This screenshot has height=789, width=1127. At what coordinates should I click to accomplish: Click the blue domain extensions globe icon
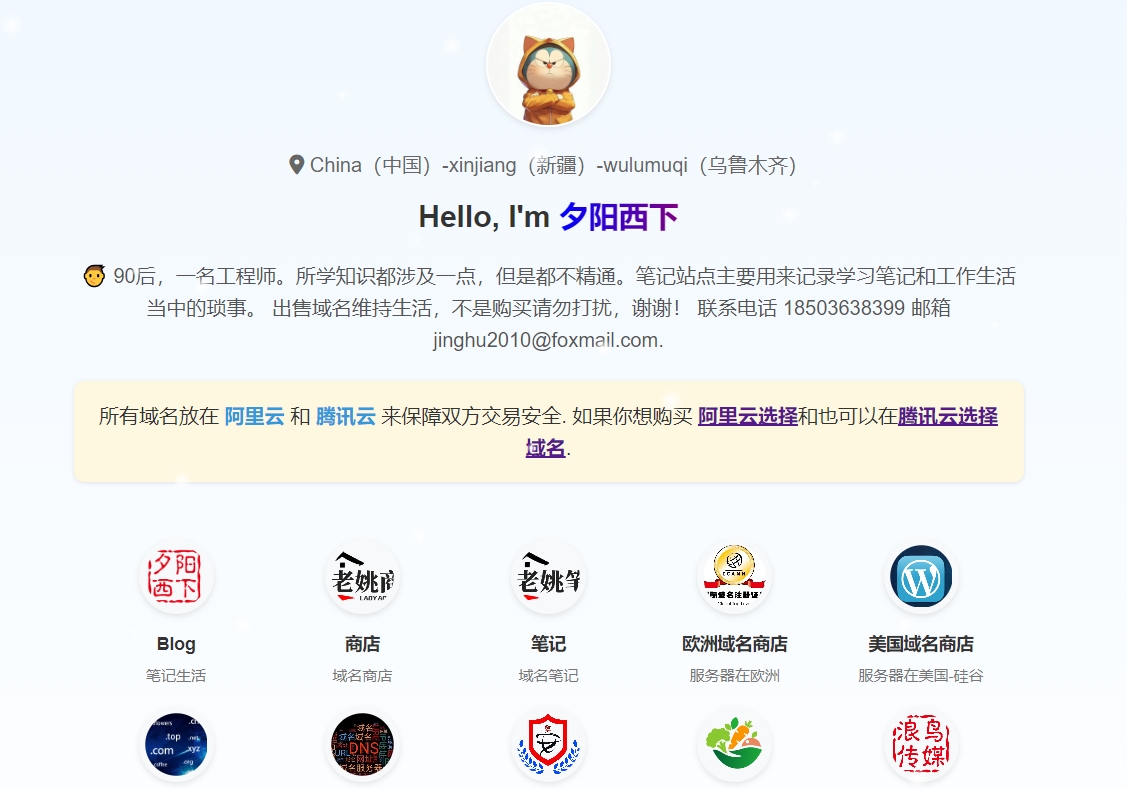tap(176, 746)
